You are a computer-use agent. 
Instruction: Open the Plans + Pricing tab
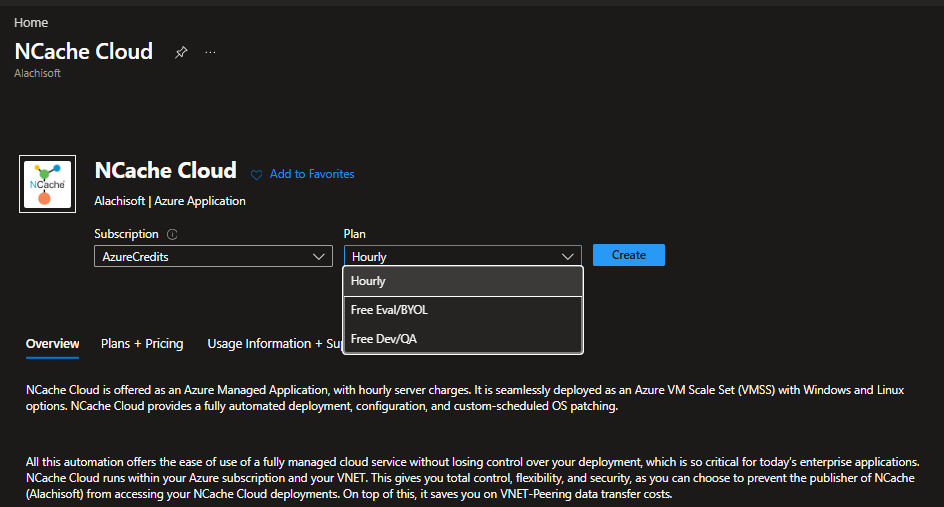point(142,344)
